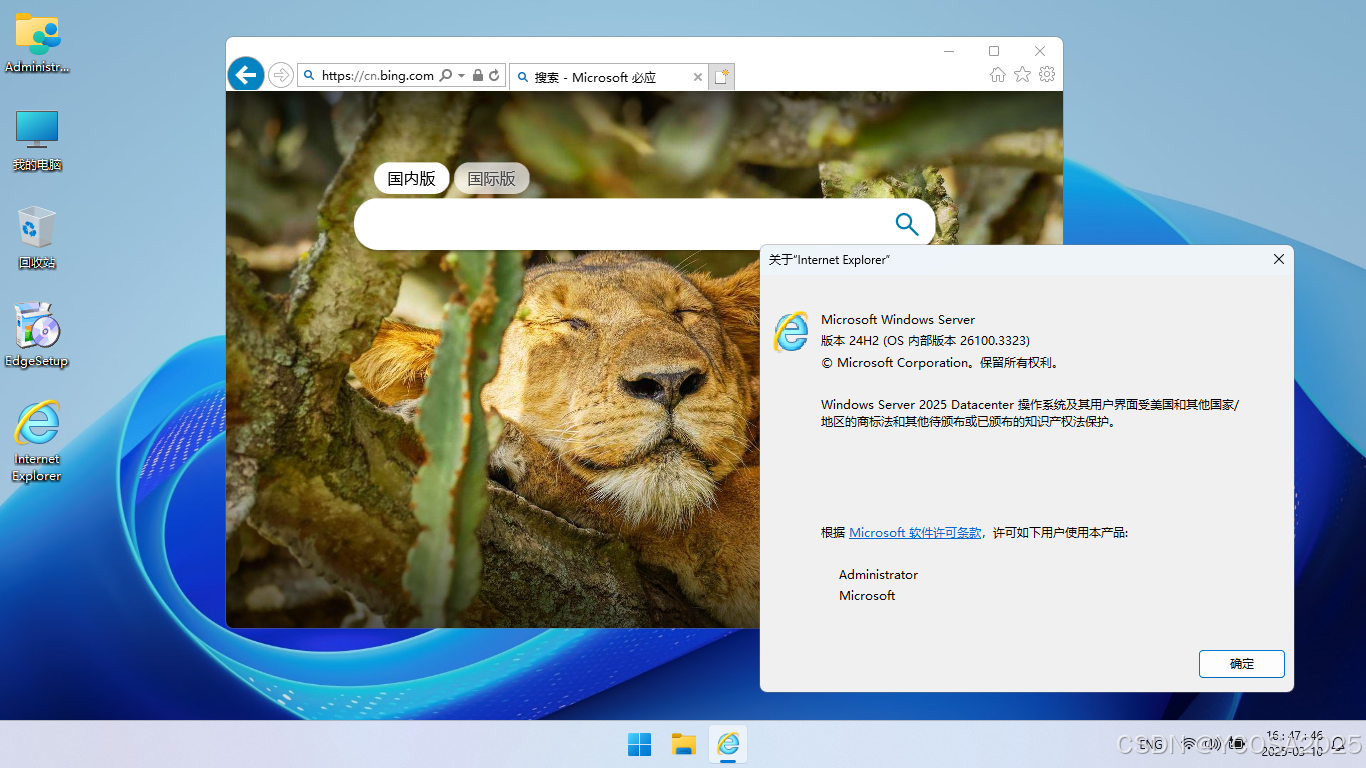This screenshot has width=1366, height=768.
Task: Click the 'Microsoft Windows Server' text
Action: (898, 320)
